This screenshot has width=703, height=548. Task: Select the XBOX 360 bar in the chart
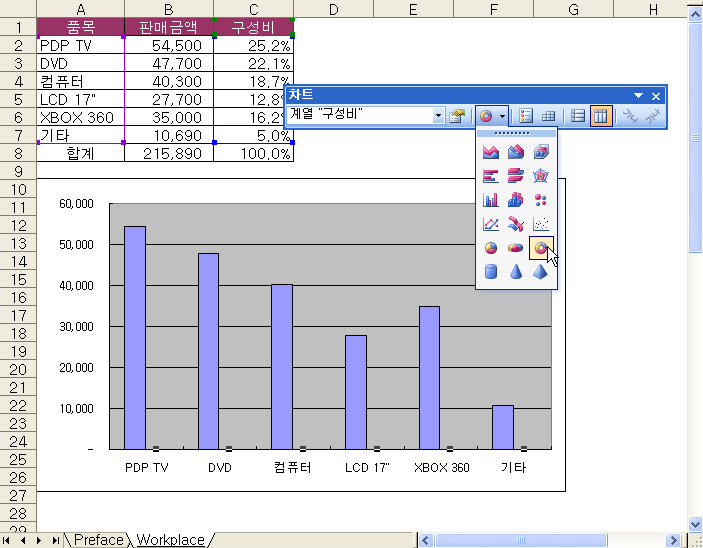coord(429,378)
